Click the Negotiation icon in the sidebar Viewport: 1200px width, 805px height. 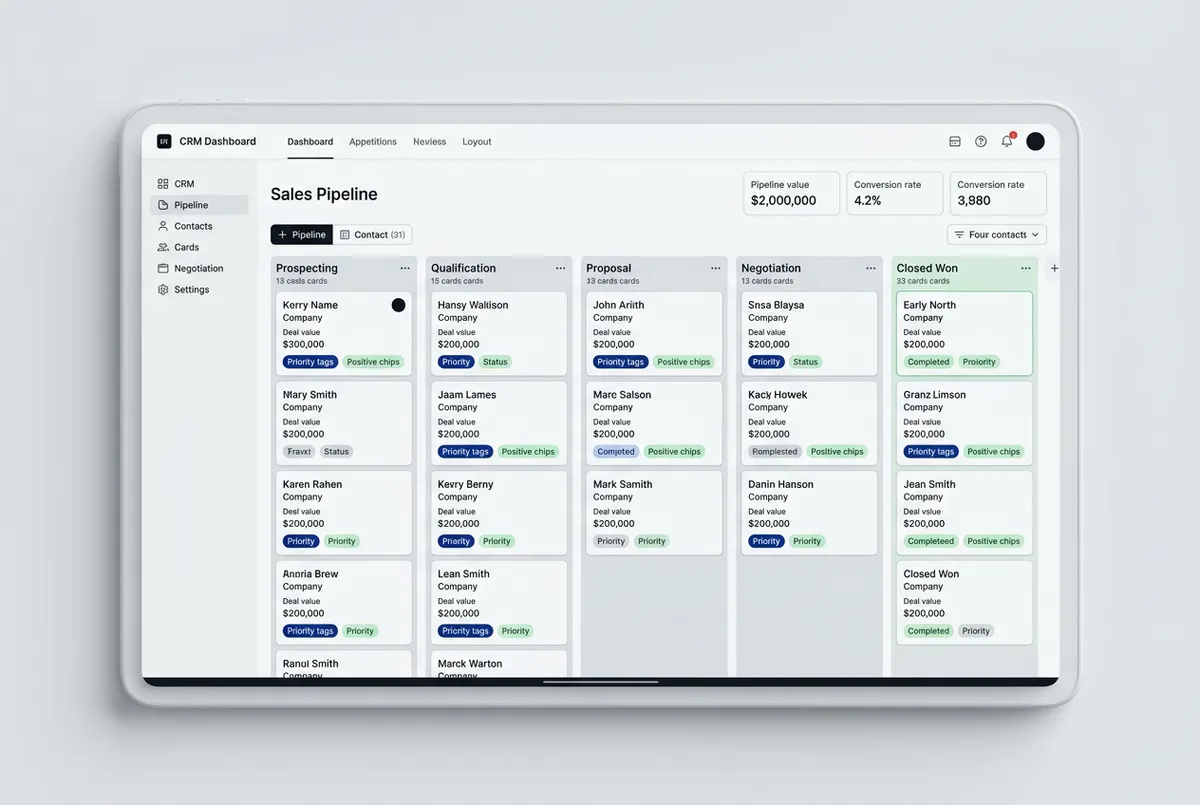[x=163, y=268]
